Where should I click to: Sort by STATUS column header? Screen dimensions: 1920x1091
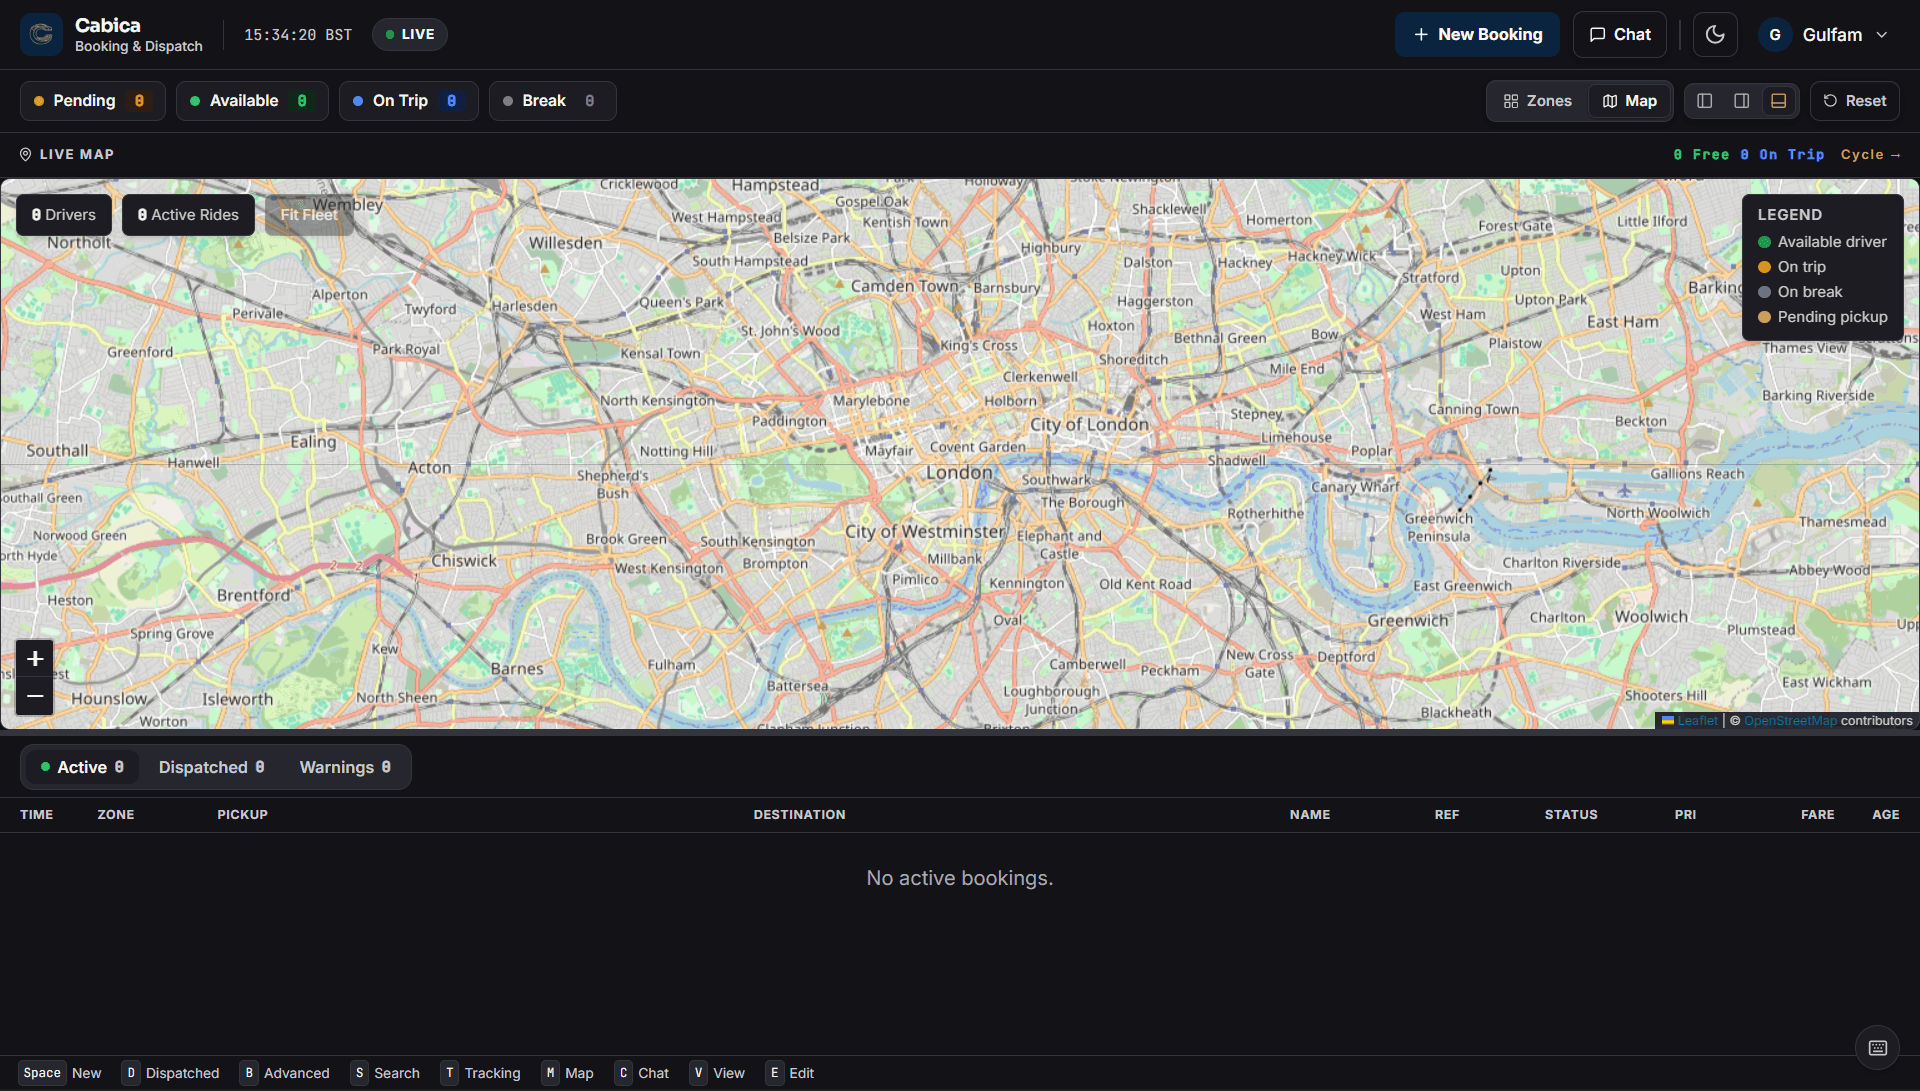pyautogui.click(x=1570, y=815)
